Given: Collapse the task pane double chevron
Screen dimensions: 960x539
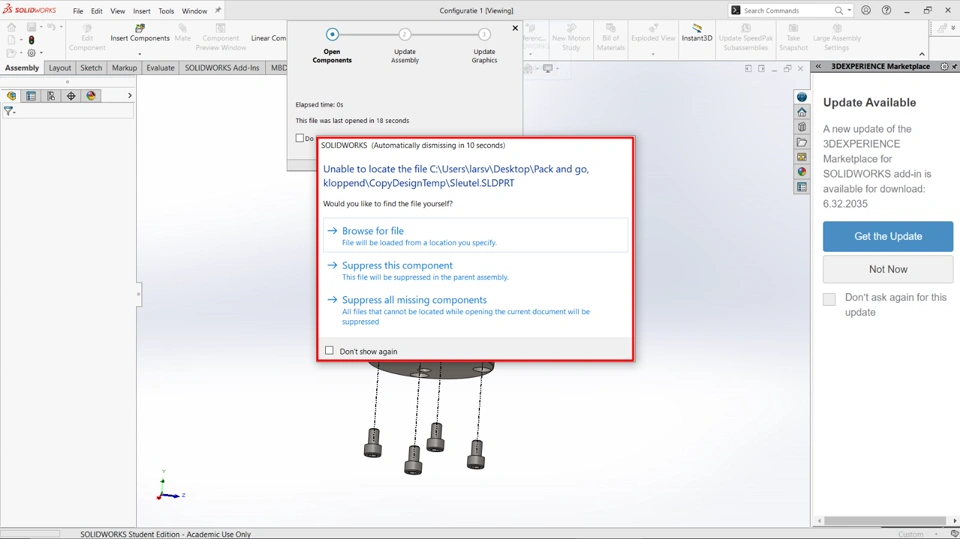Looking at the screenshot, I should pos(818,66).
